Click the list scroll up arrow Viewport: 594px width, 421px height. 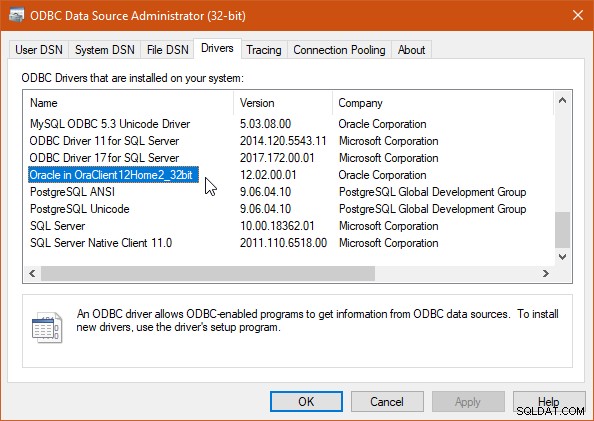coord(563,100)
